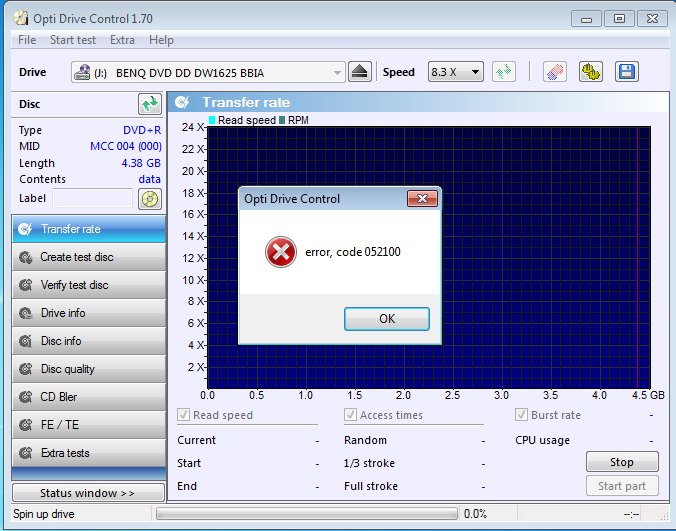This screenshot has height=531, width=676.
Task: Open the Drive info section
Action: [x=89, y=313]
